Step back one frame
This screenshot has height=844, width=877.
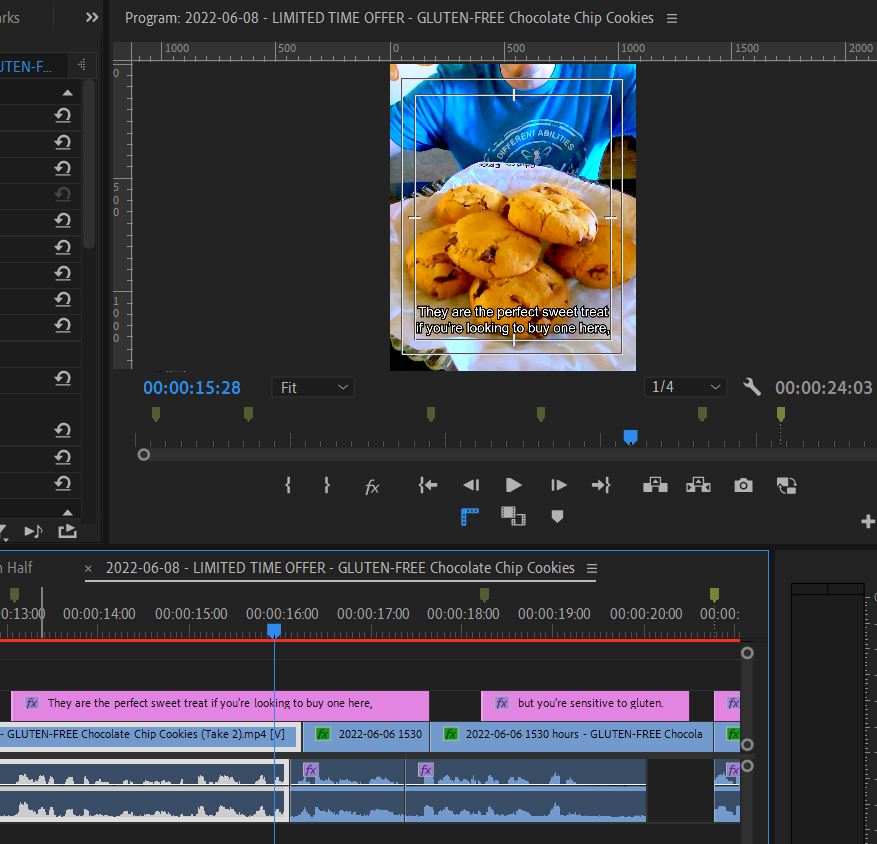click(x=471, y=485)
